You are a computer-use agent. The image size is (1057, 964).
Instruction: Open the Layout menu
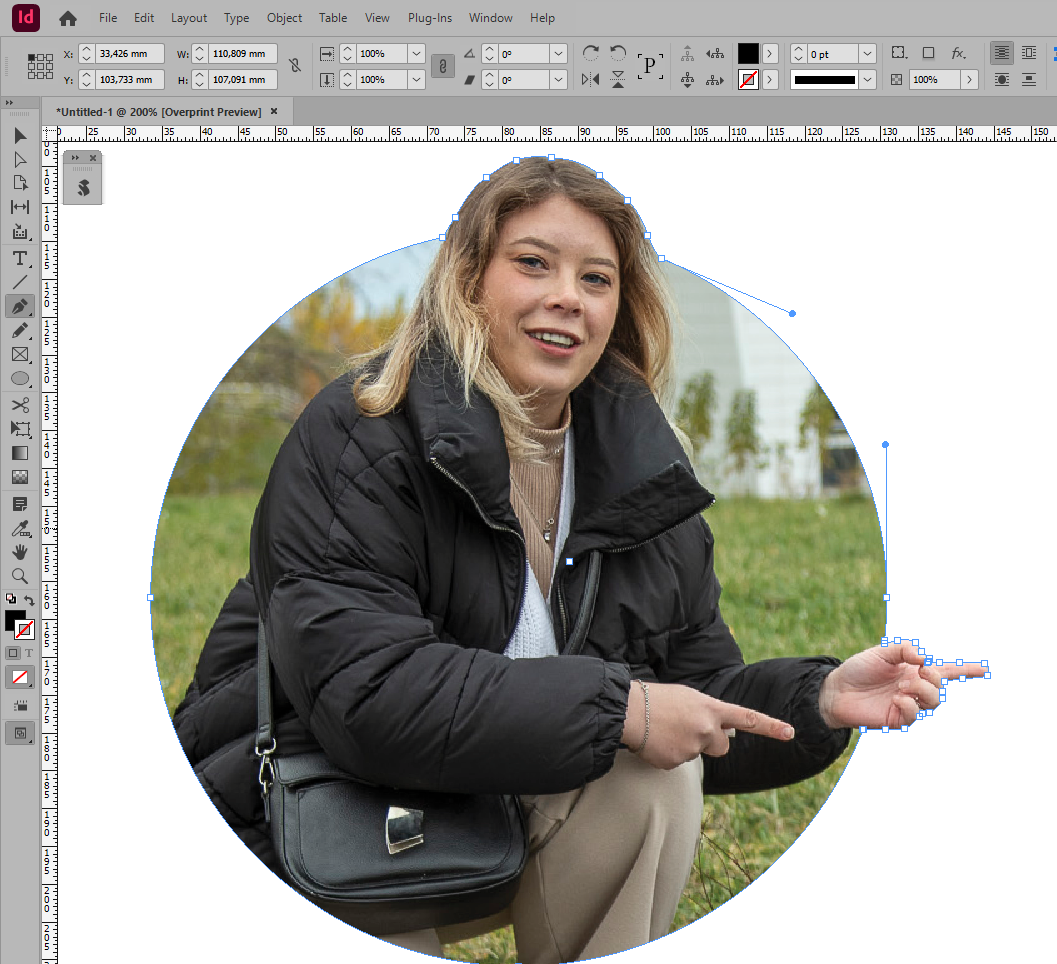click(x=189, y=18)
